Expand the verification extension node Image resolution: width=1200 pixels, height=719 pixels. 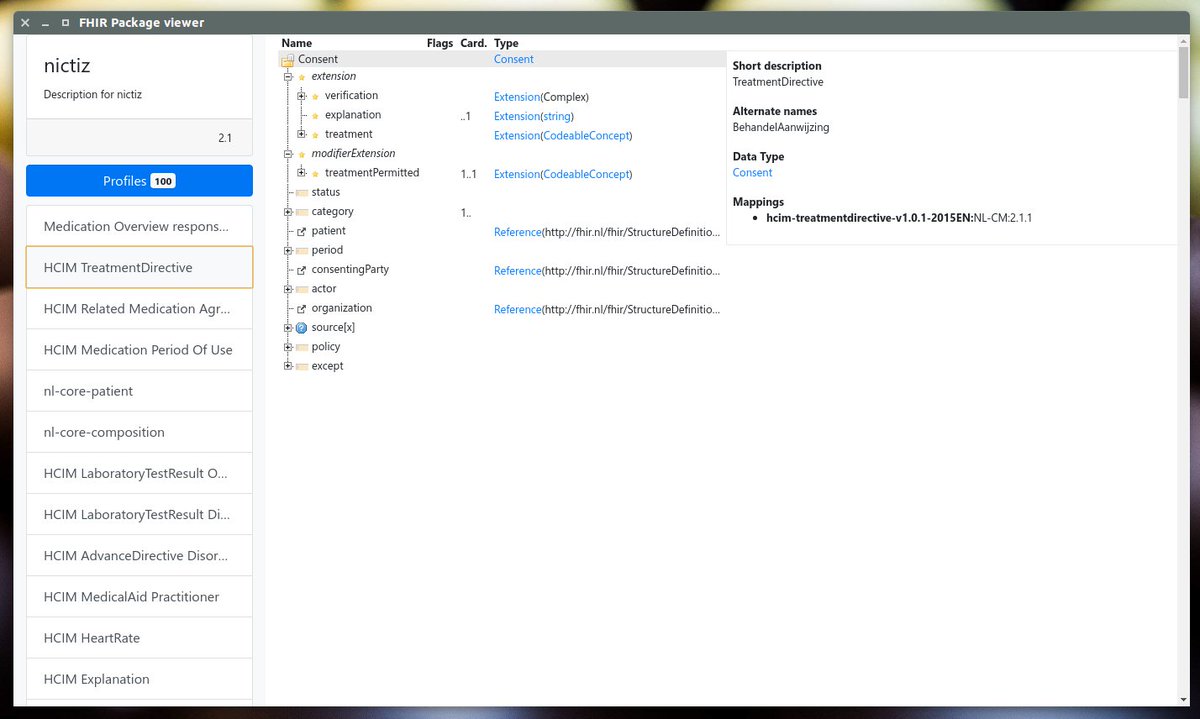301,96
